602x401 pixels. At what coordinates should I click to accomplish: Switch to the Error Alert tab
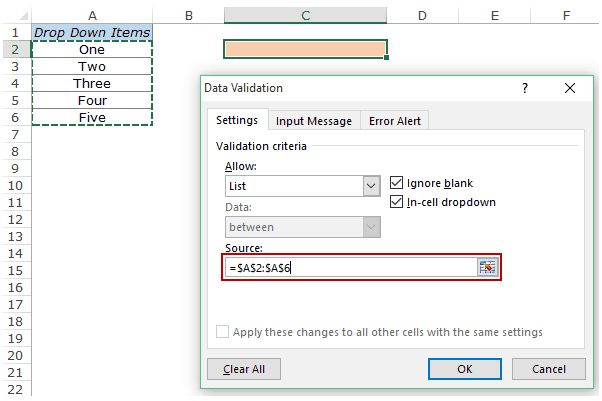[395, 121]
